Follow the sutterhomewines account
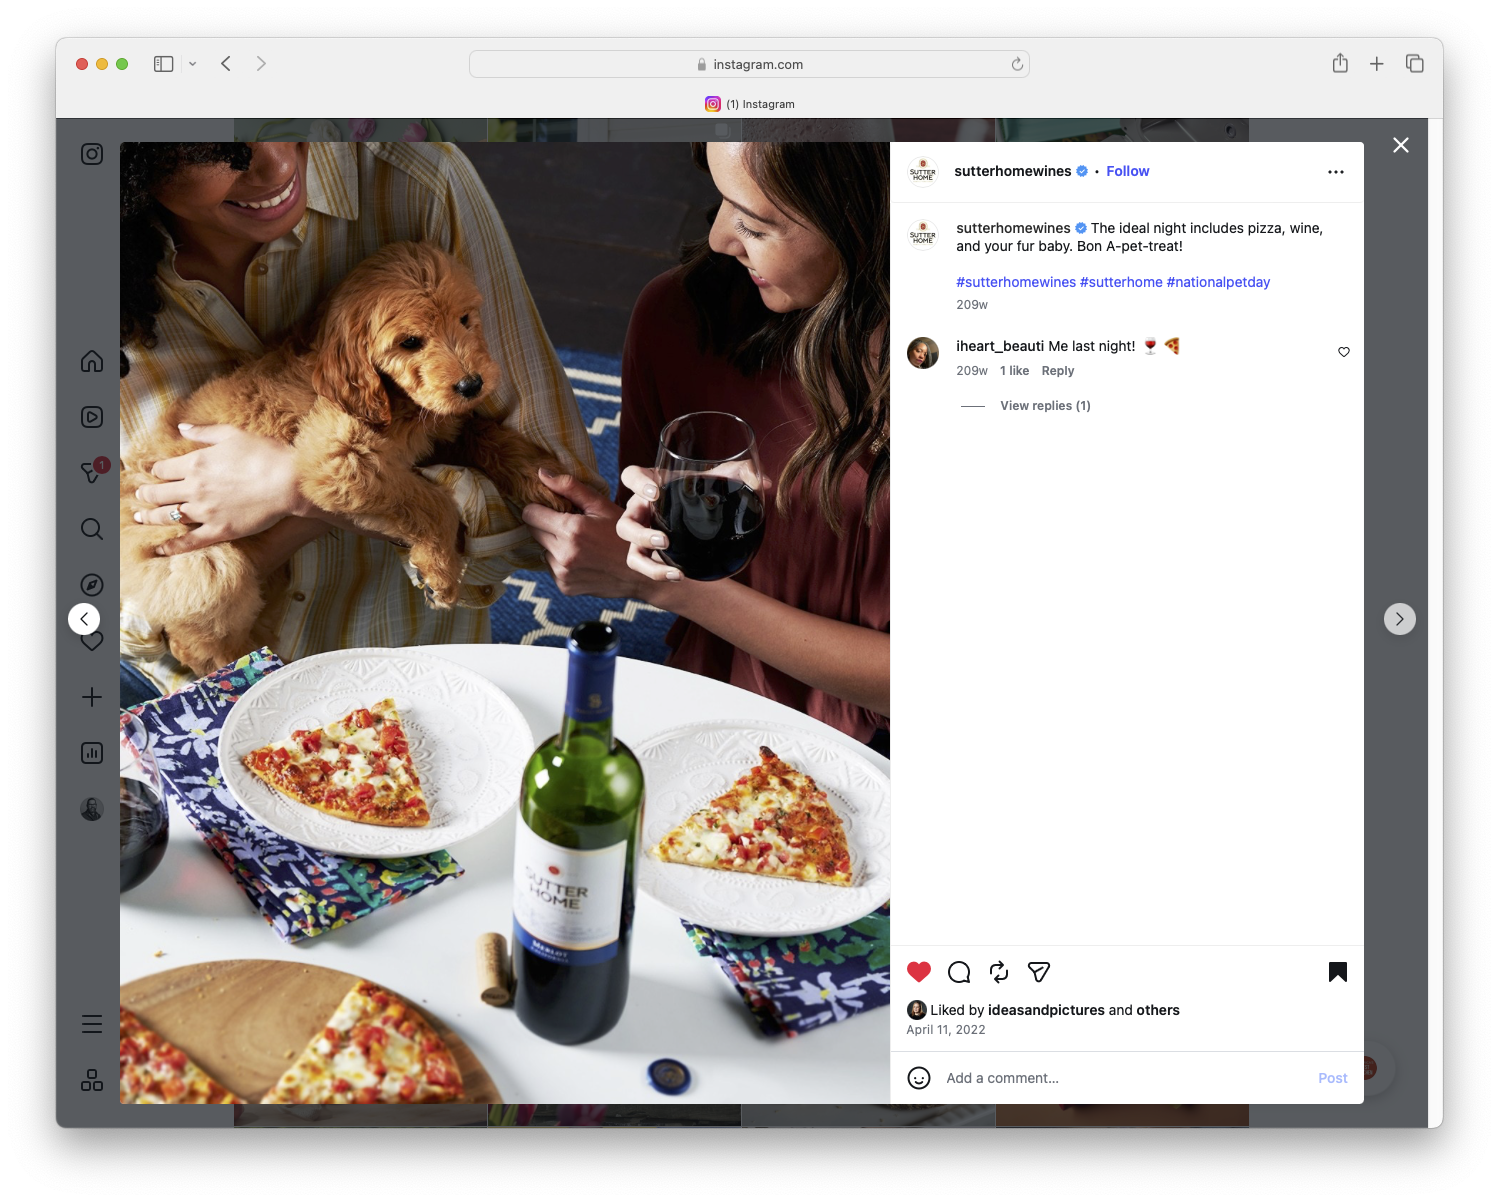1499x1202 pixels. (x=1127, y=171)
